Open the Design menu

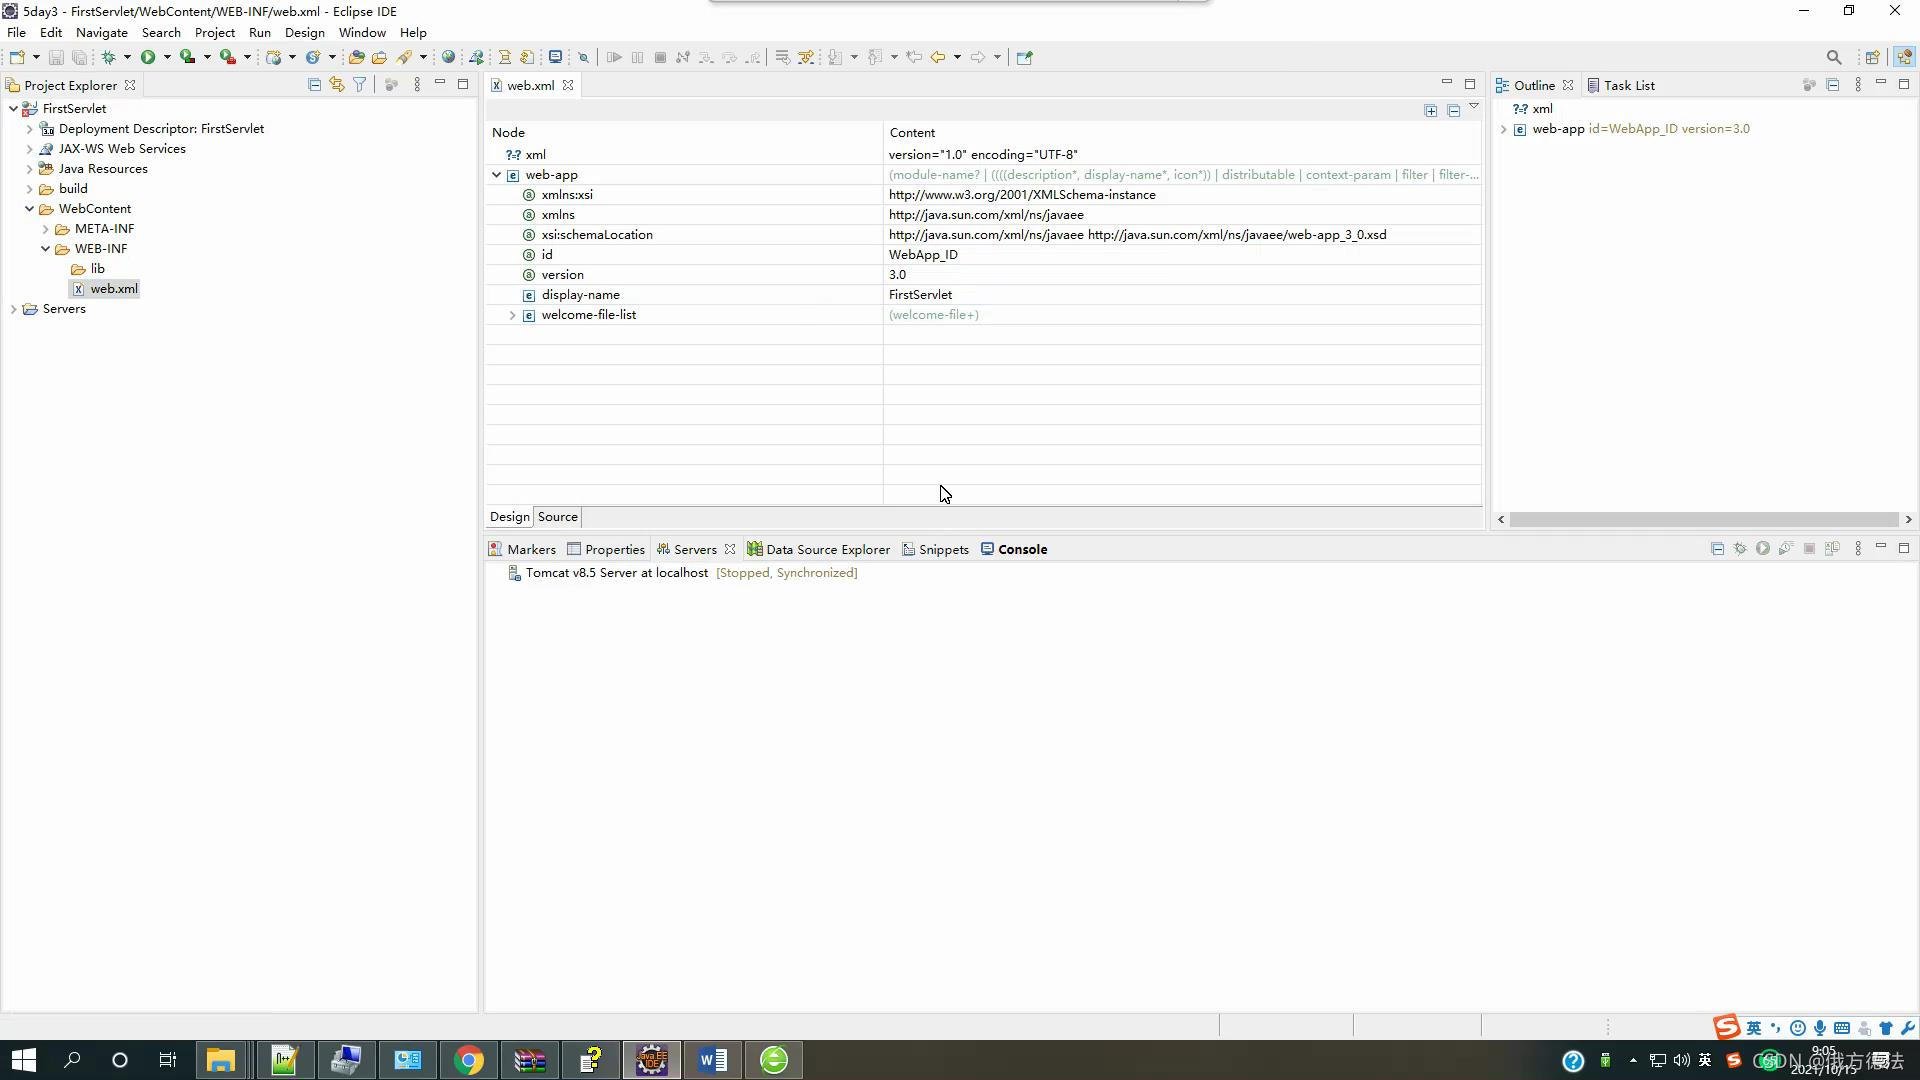304,32
